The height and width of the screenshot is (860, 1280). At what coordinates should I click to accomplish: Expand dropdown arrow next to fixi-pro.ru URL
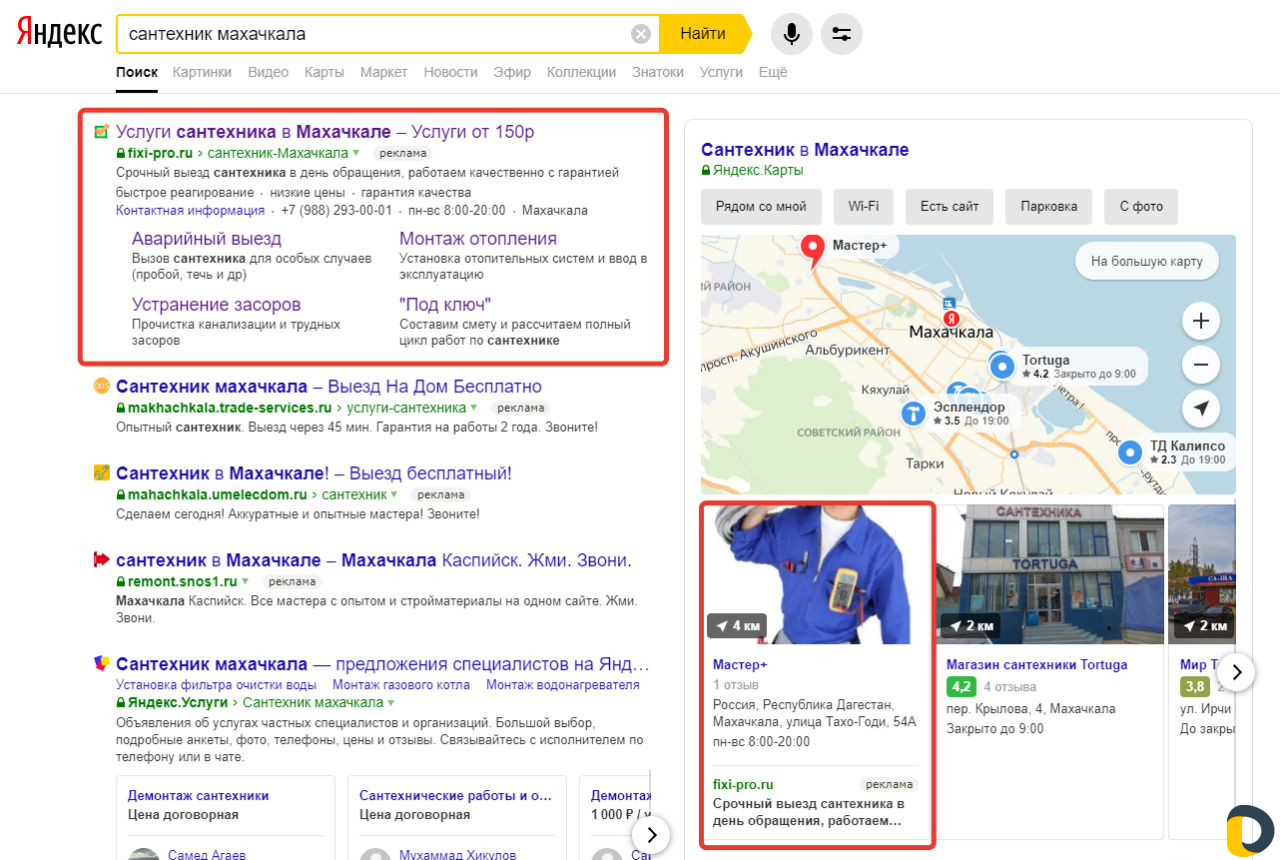click(356, 154)
